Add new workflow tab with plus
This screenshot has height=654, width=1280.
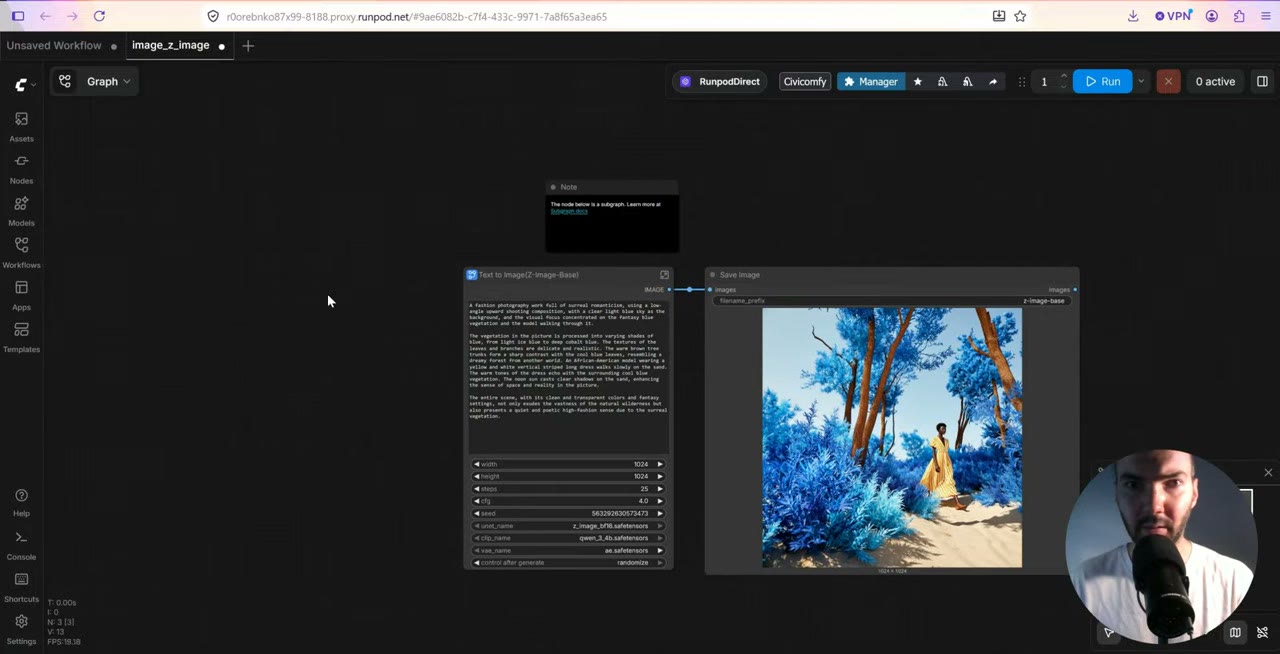click(x=248, y=46)
